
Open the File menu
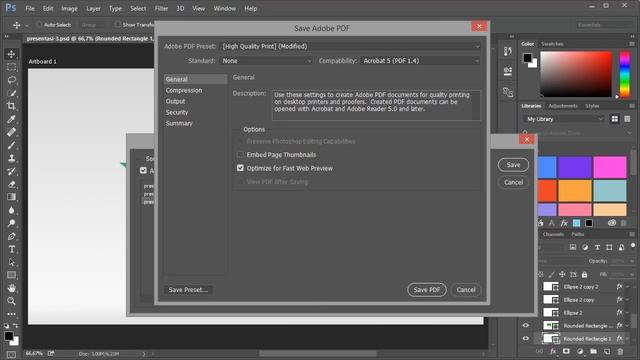(30, 8)
